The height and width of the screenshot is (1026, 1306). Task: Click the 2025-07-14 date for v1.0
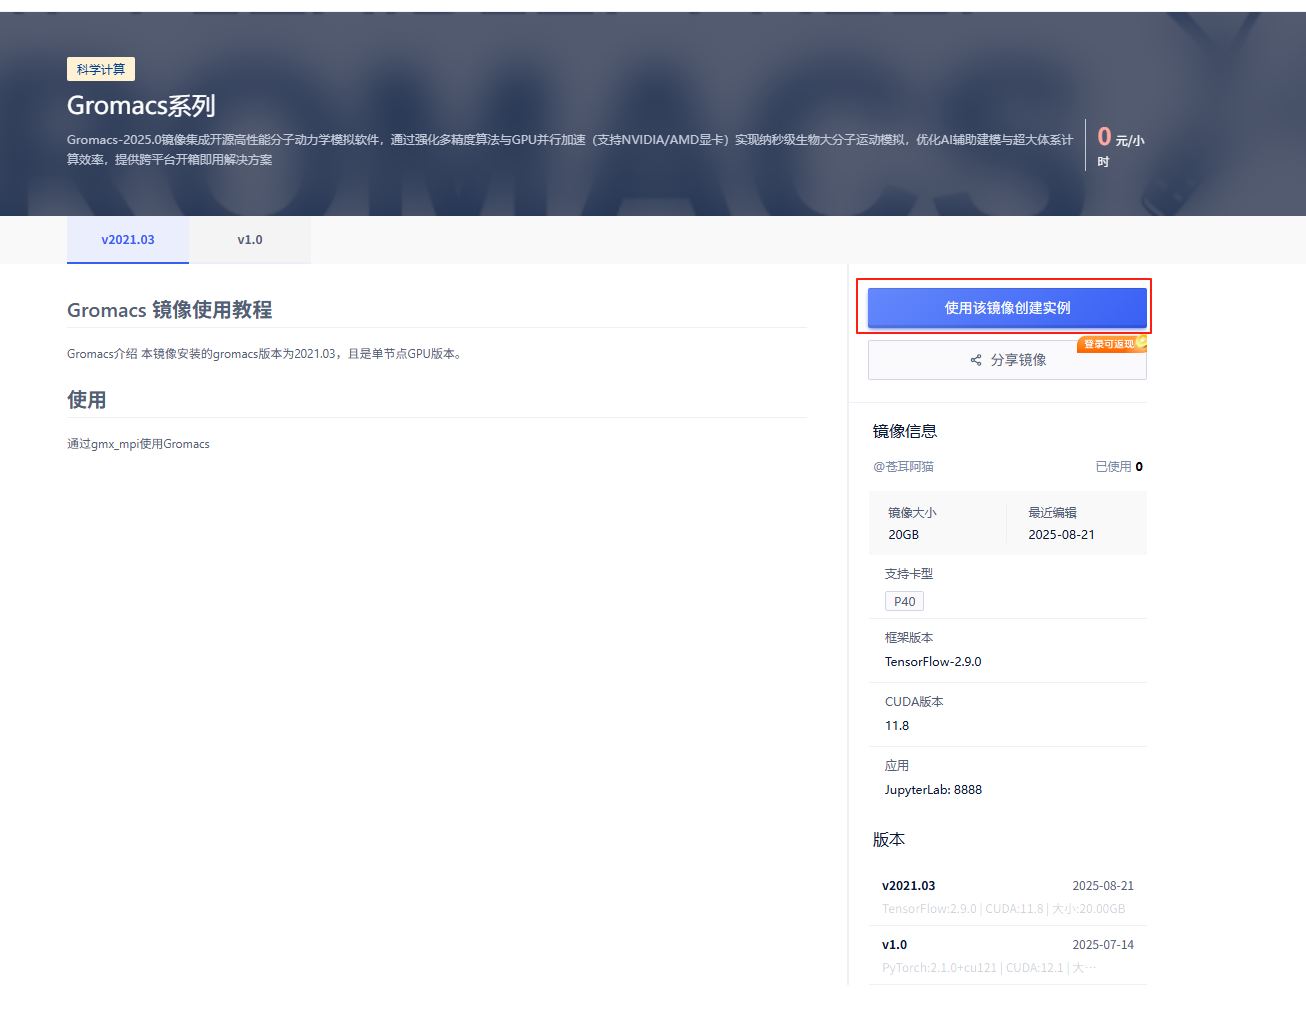[x=1103, y=945]
